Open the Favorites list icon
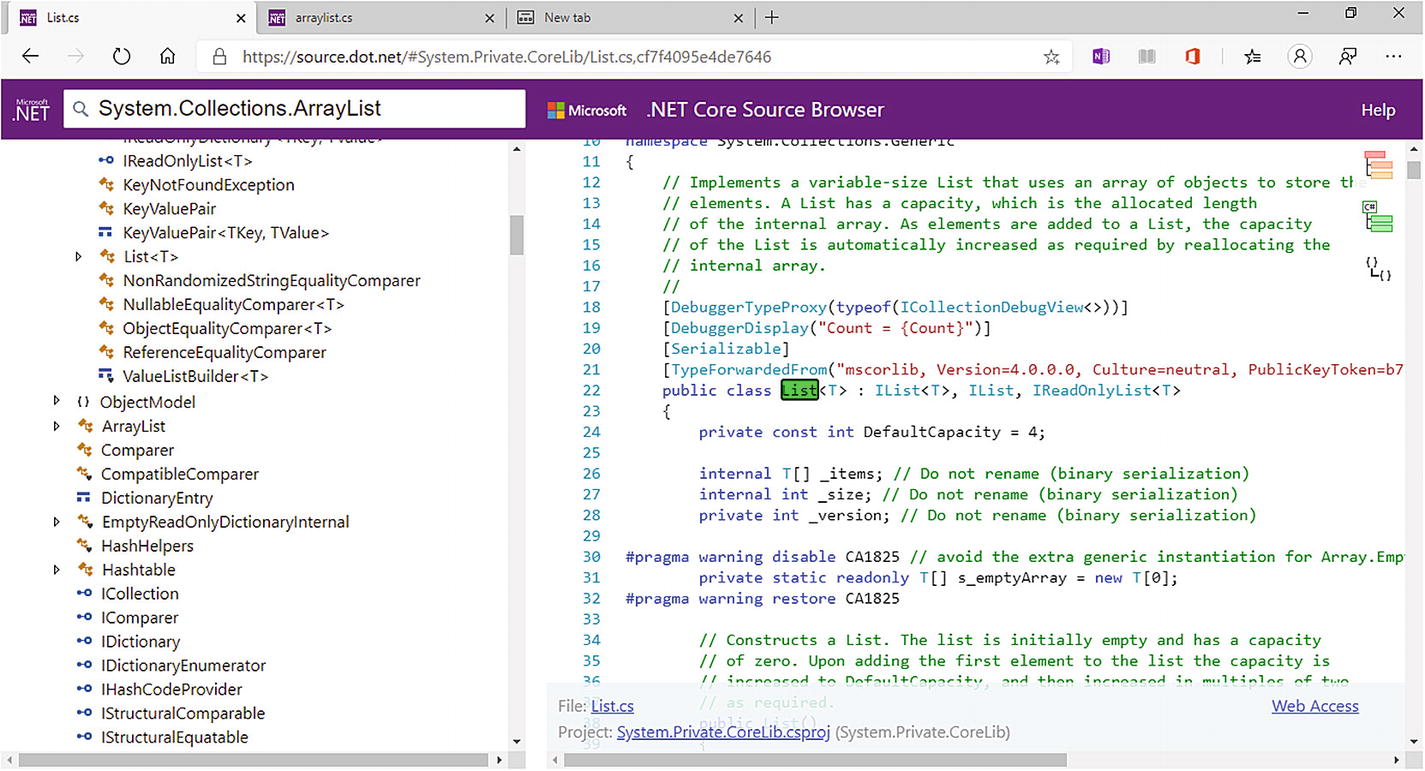 click(x=1252, y=57)
